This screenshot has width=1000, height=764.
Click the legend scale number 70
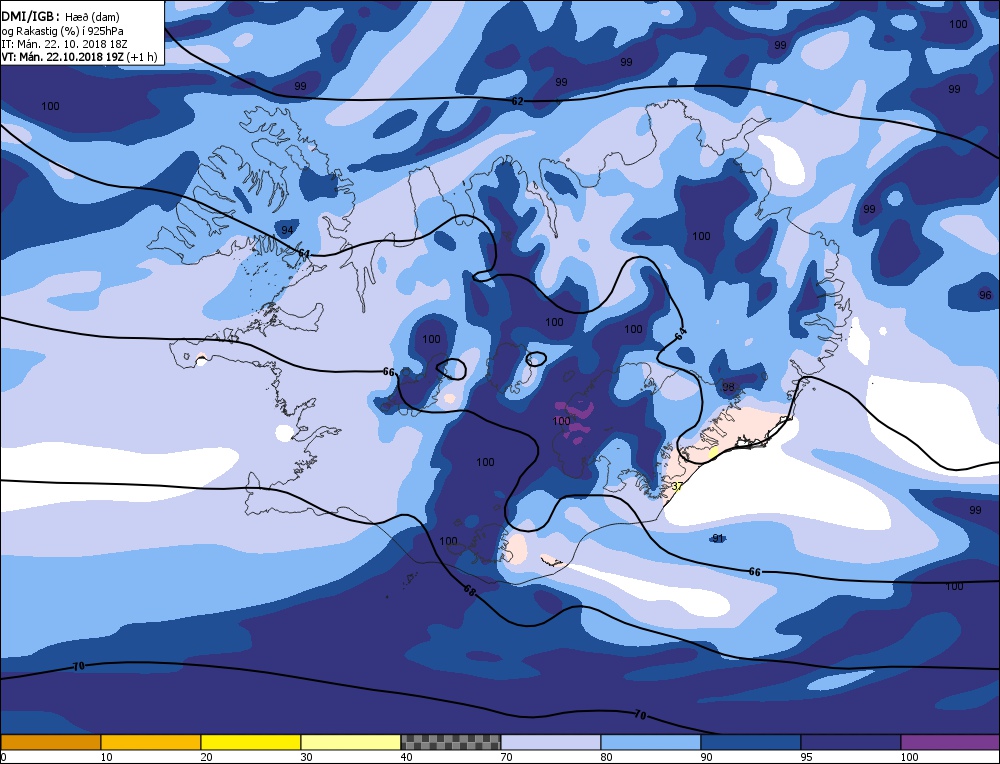[506, 757]
